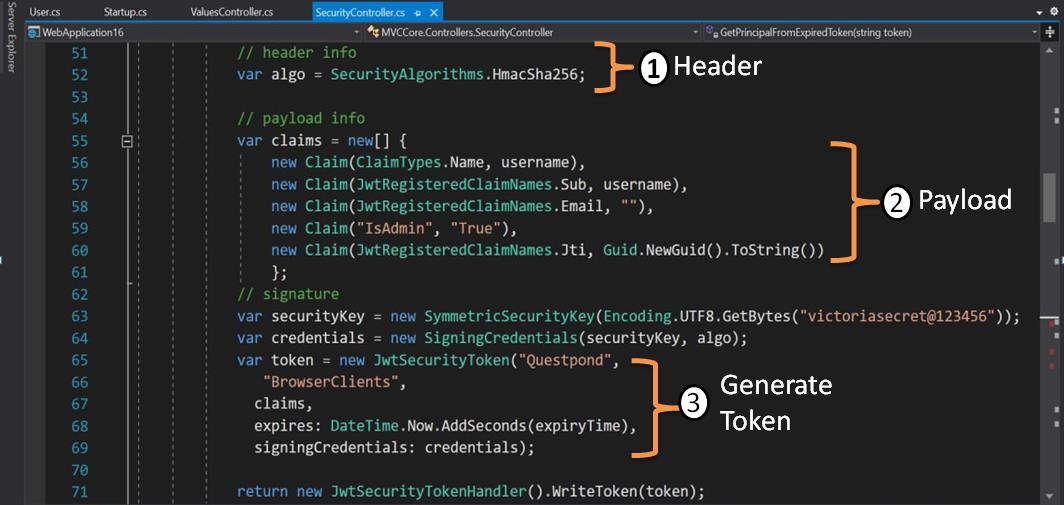Viewport: 1064px width, 505px height.
Task: Open the GetPrincipalFromExpiredToken member dropdown
Action: click(1034, 33)
